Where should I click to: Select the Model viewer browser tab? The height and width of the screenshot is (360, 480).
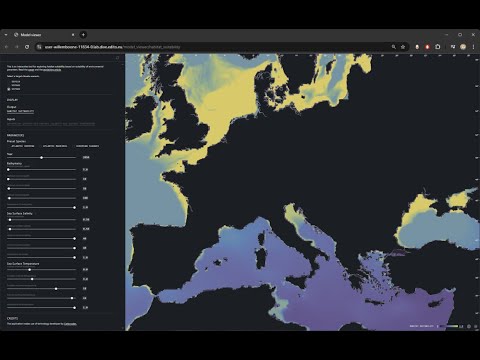(43, 35)
